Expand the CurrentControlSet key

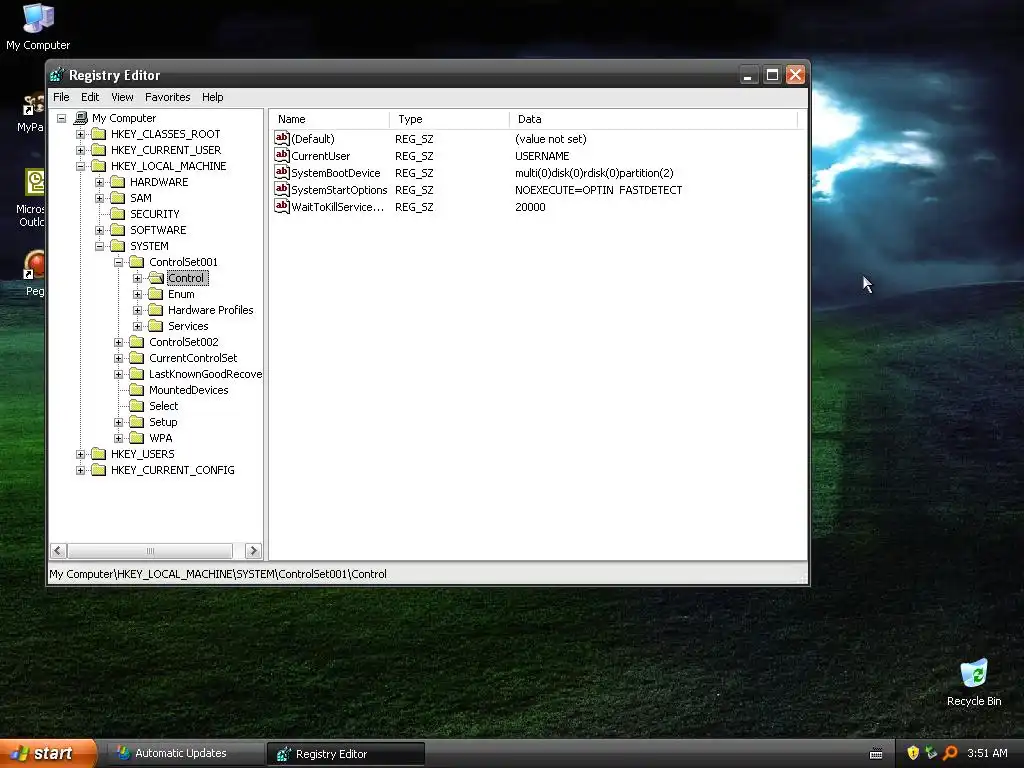(118, 358)
